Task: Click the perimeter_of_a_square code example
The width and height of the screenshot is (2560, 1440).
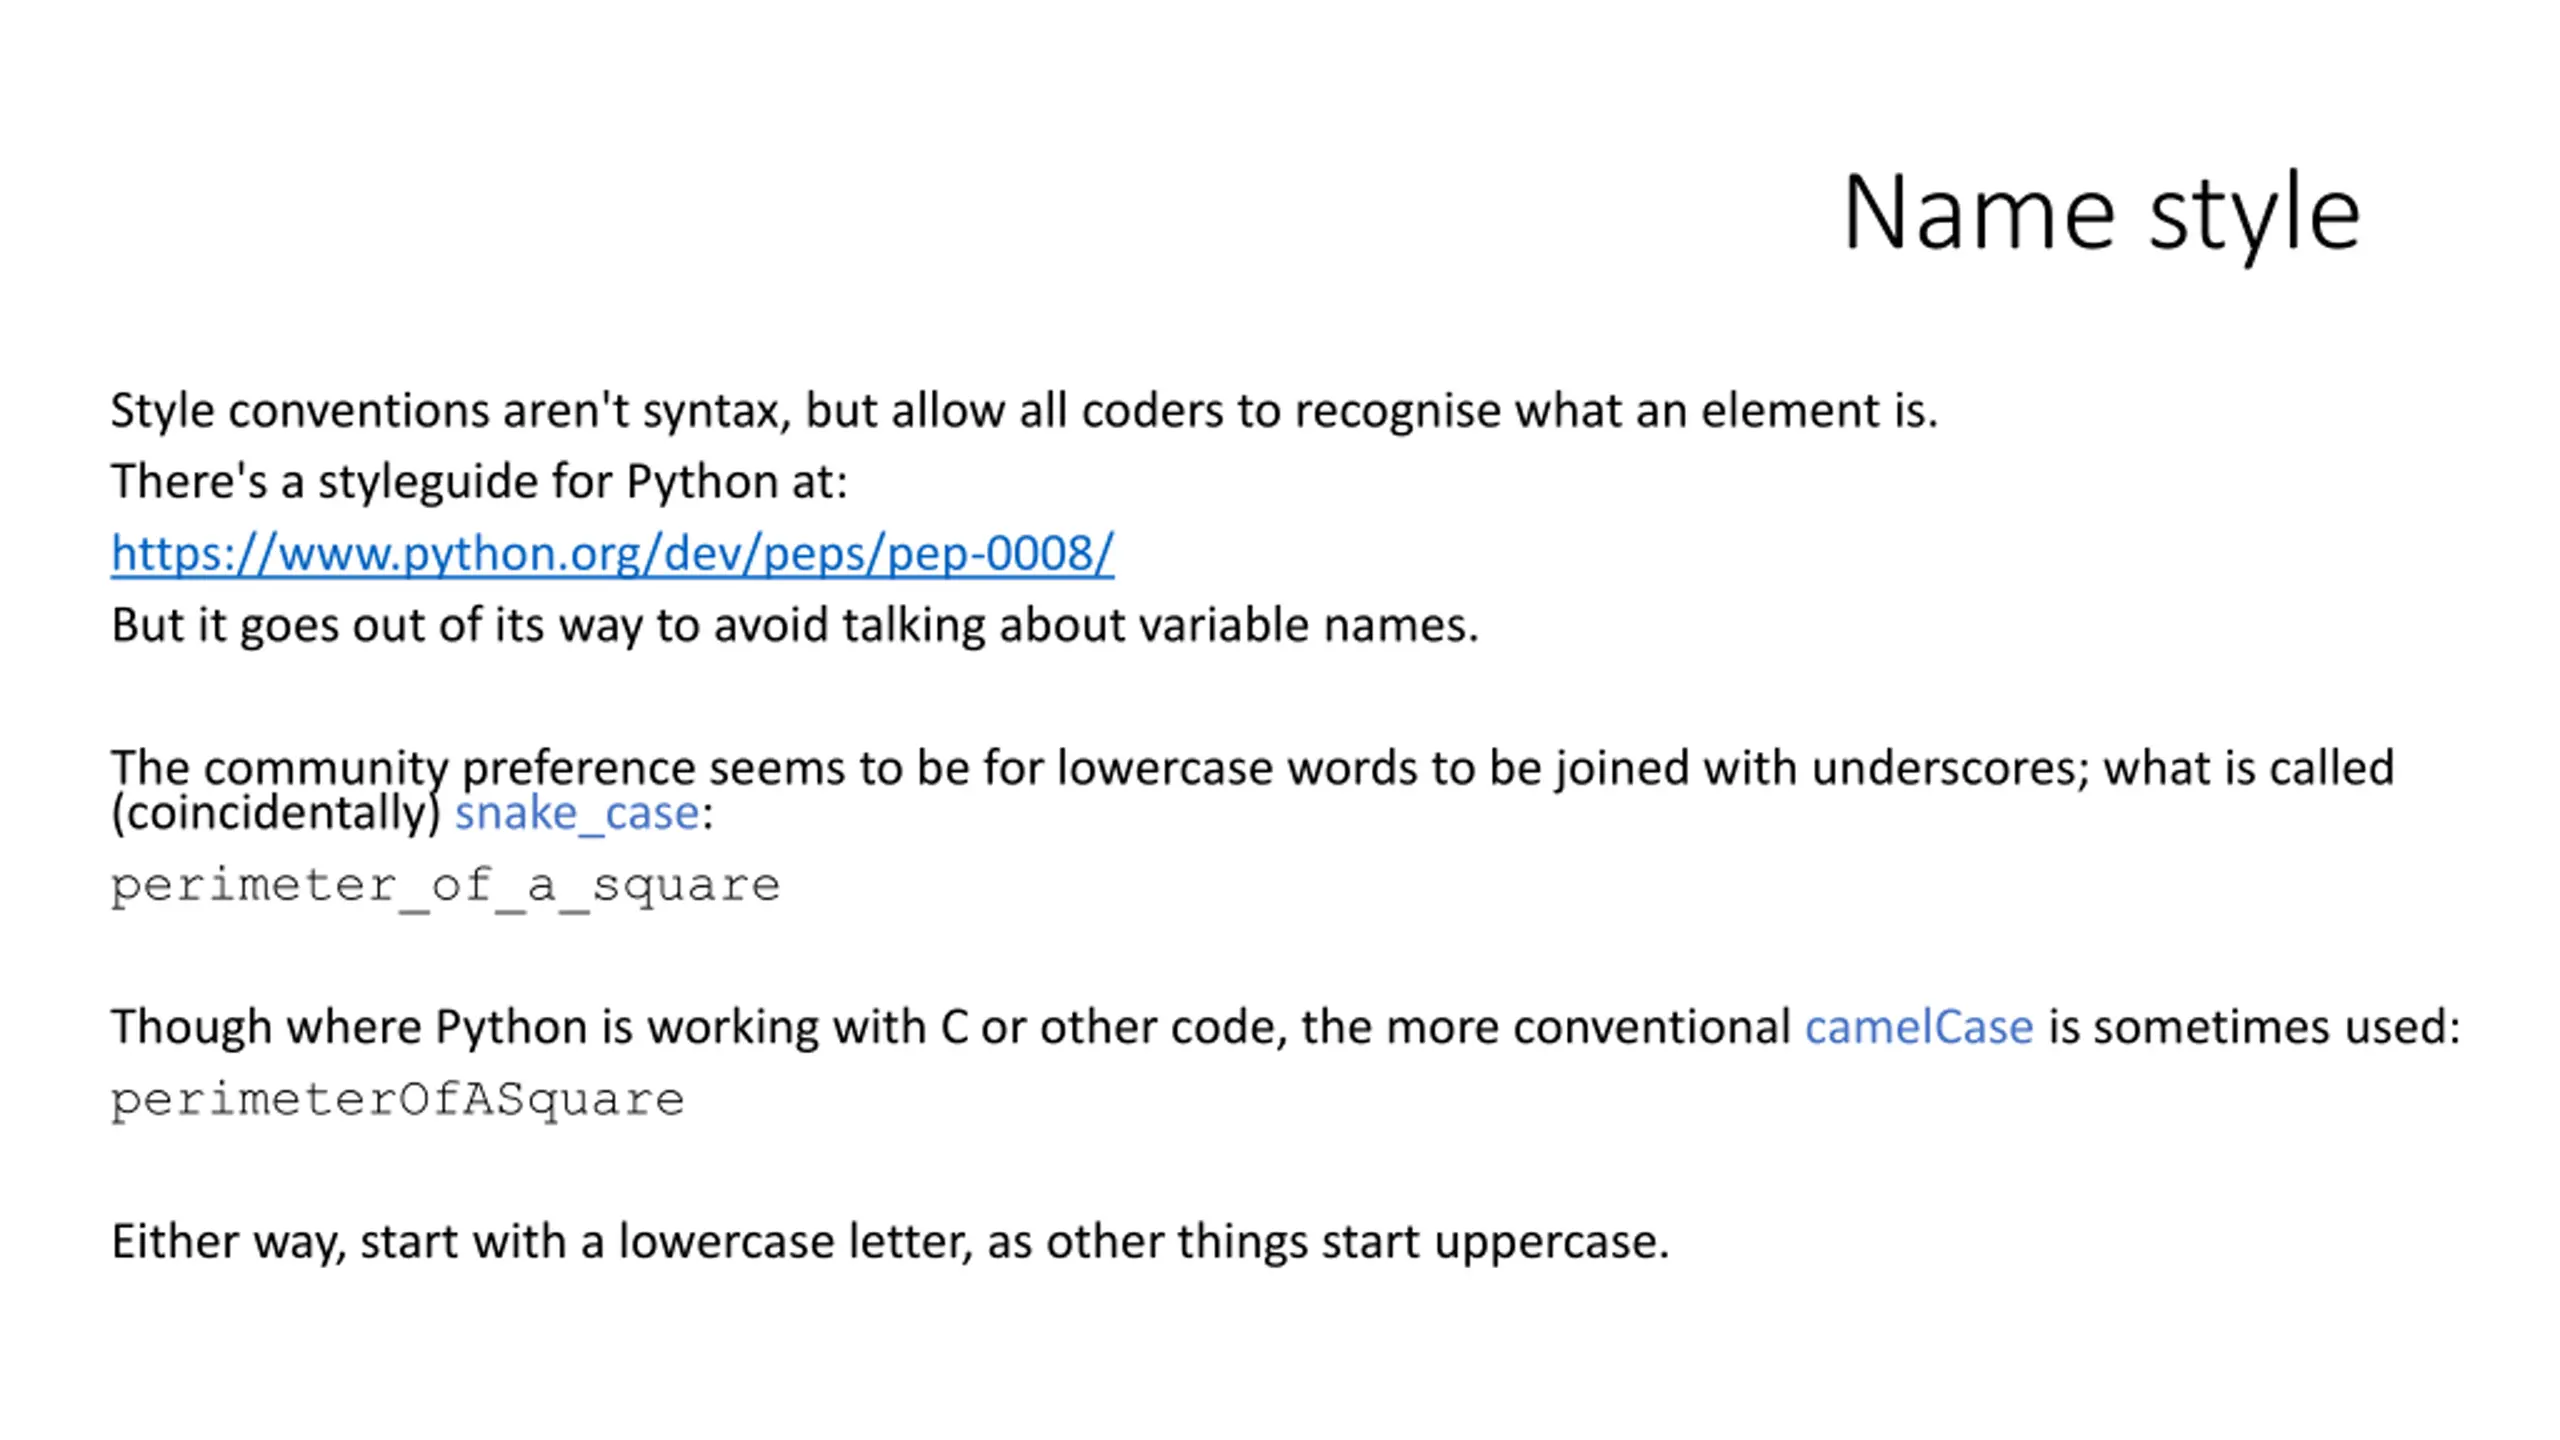Action: coord(445,887)
